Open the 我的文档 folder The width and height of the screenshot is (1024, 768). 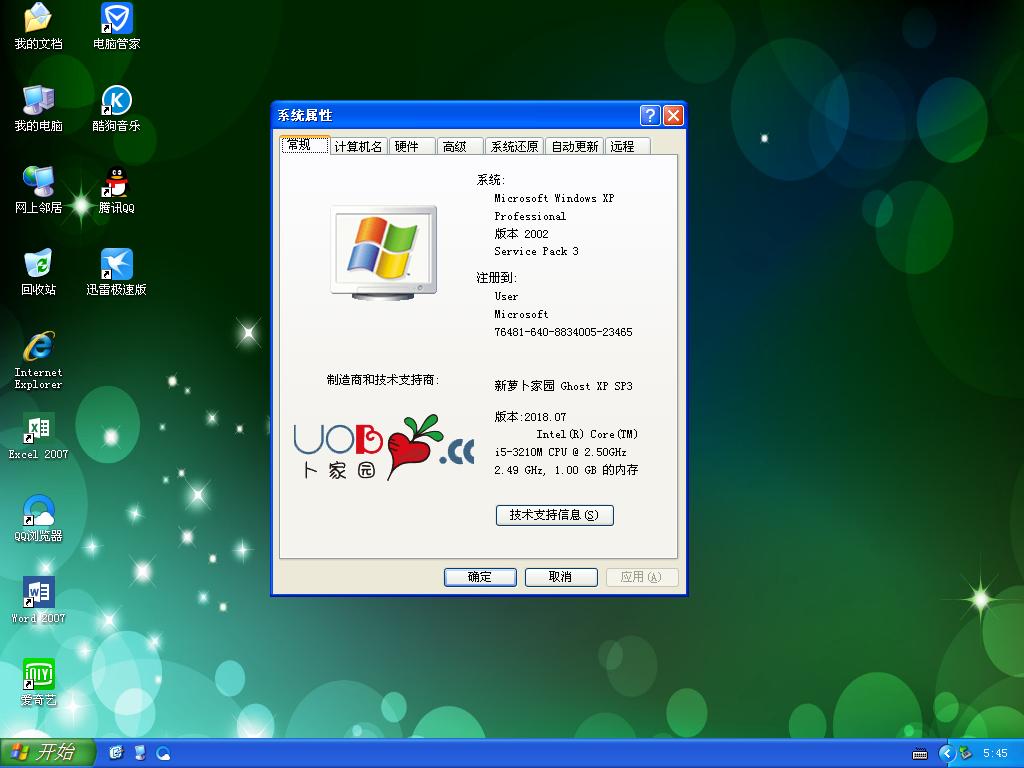pos(38,25)
